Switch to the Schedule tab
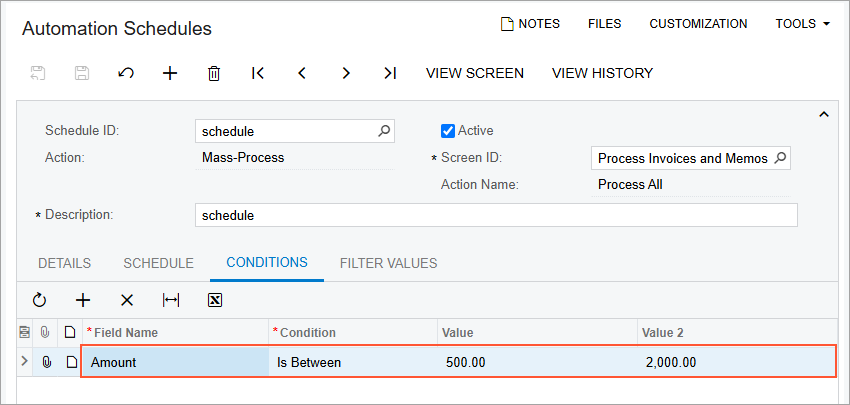 point(158,263)
